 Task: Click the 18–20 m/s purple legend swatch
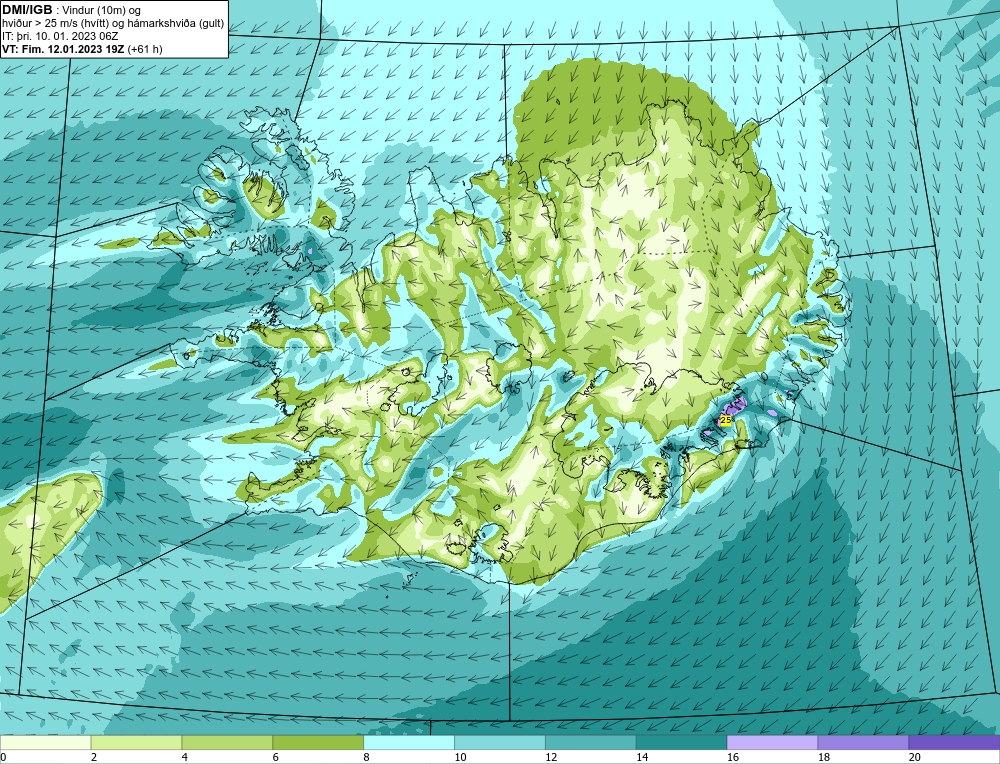tap(864, 742)
